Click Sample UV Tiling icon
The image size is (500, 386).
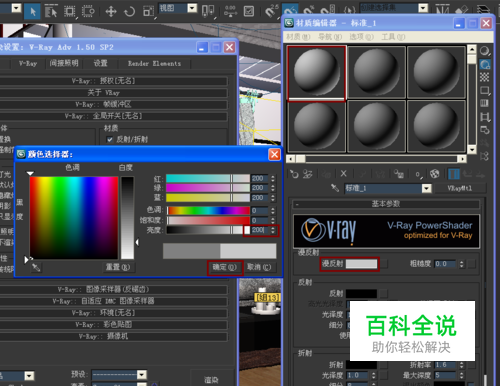[485, 91]
